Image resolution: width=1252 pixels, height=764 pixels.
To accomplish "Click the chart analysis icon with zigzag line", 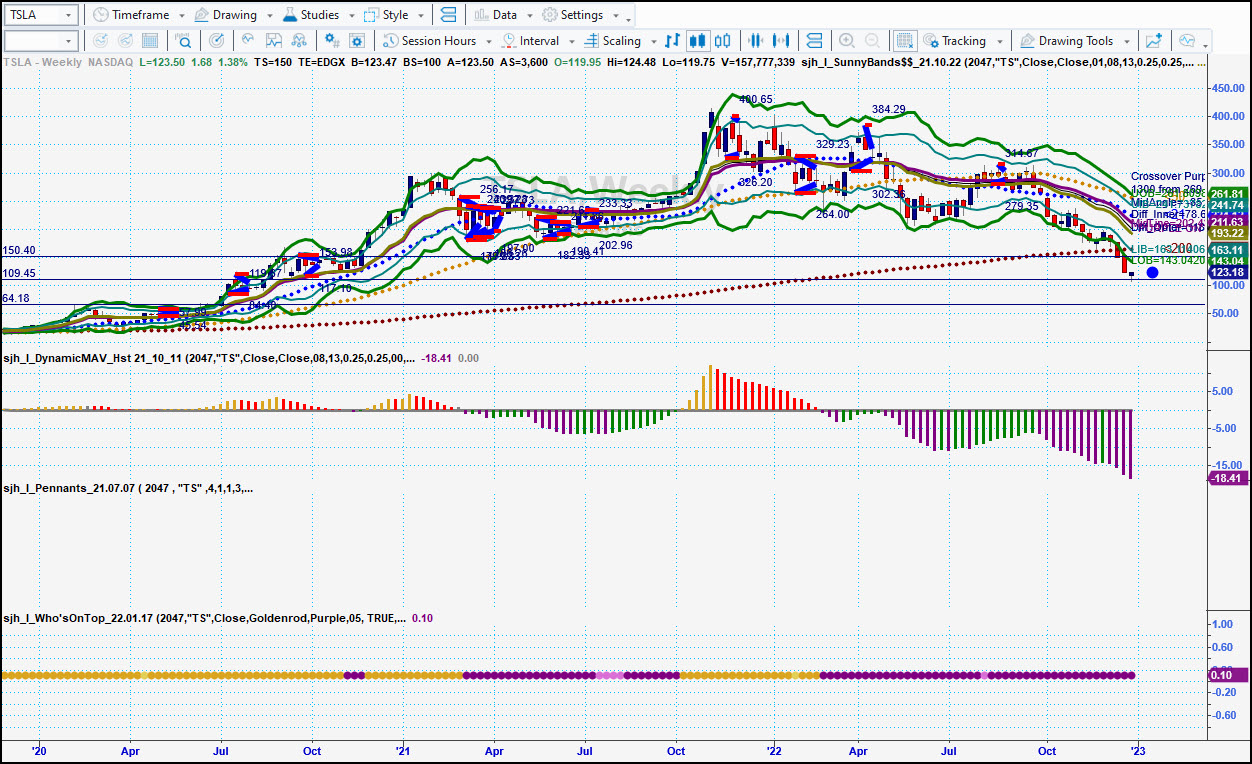I will coord(273,41).
